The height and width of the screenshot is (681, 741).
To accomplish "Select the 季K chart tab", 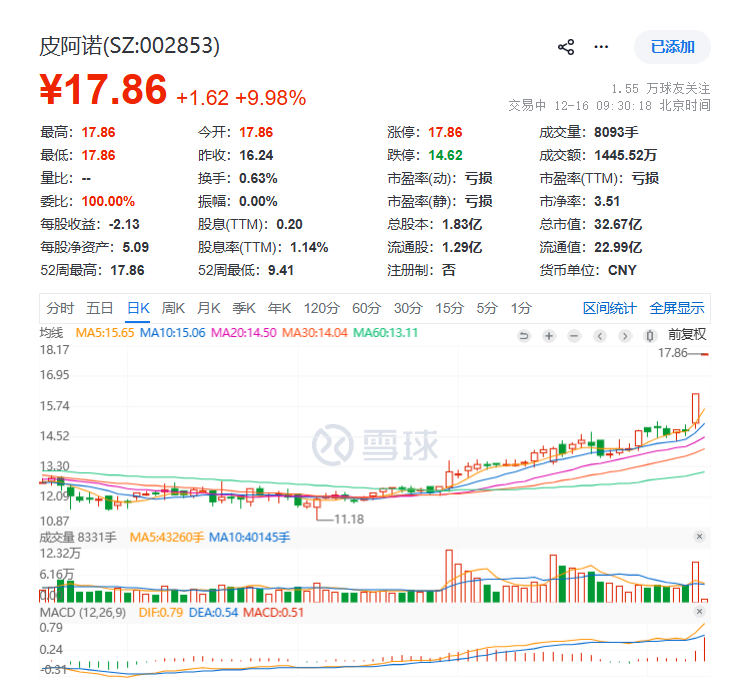I will click(244, 308).
